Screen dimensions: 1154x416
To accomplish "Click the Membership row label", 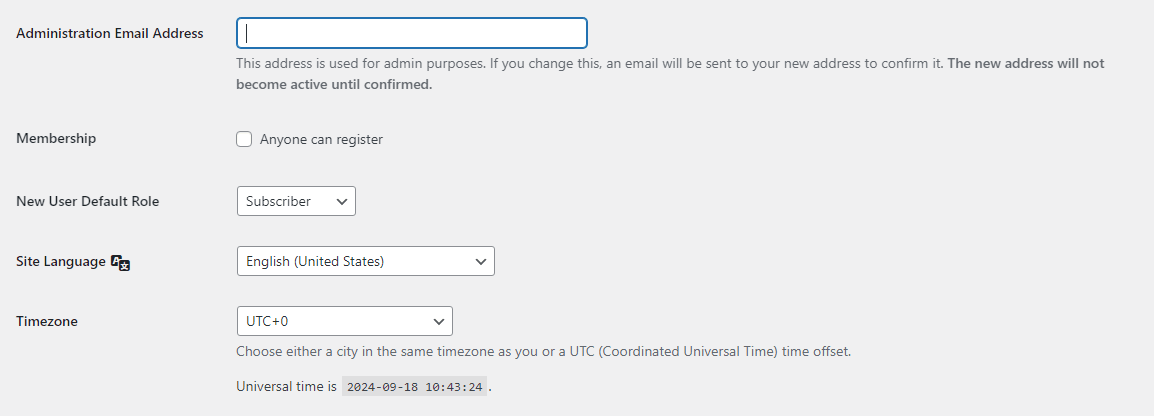I will (56, 139).
